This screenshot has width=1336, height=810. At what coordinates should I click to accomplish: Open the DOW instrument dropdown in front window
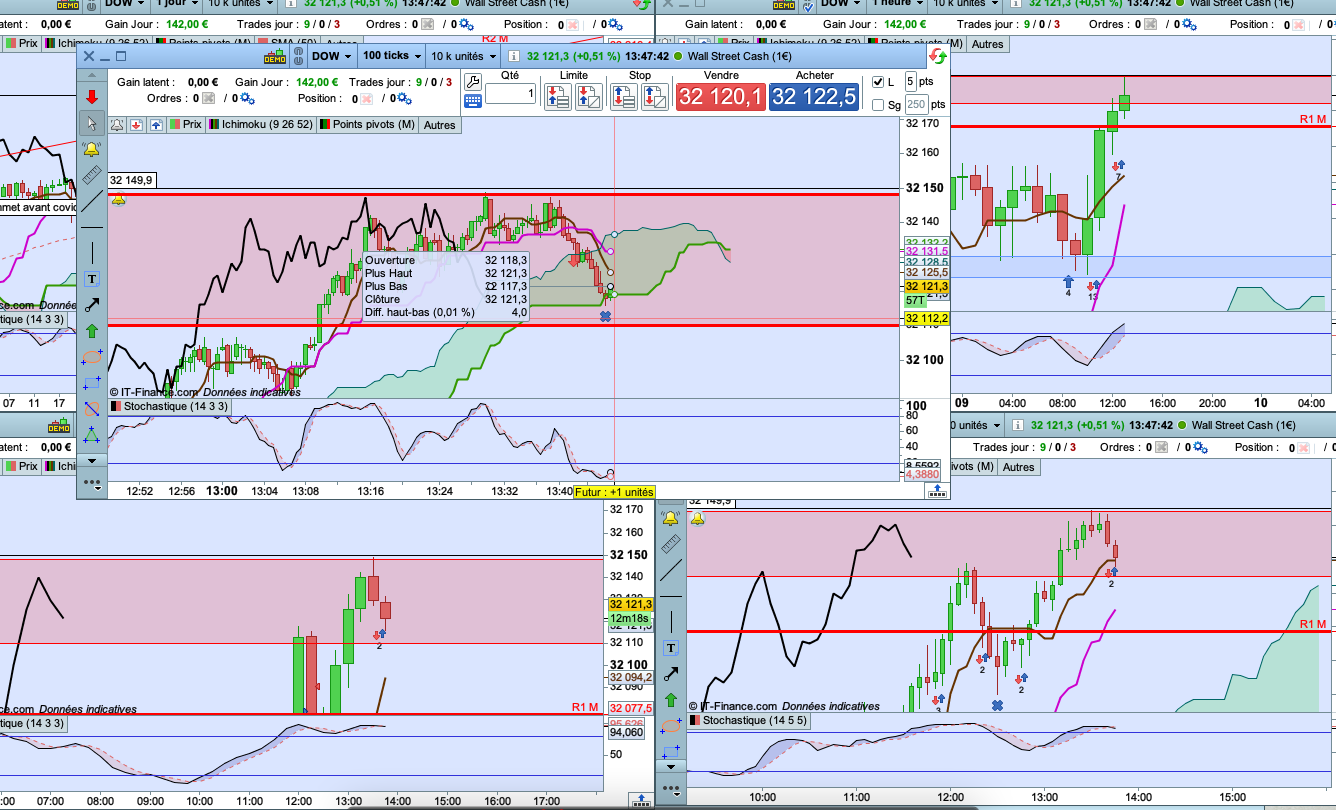(x=331, y=56)
